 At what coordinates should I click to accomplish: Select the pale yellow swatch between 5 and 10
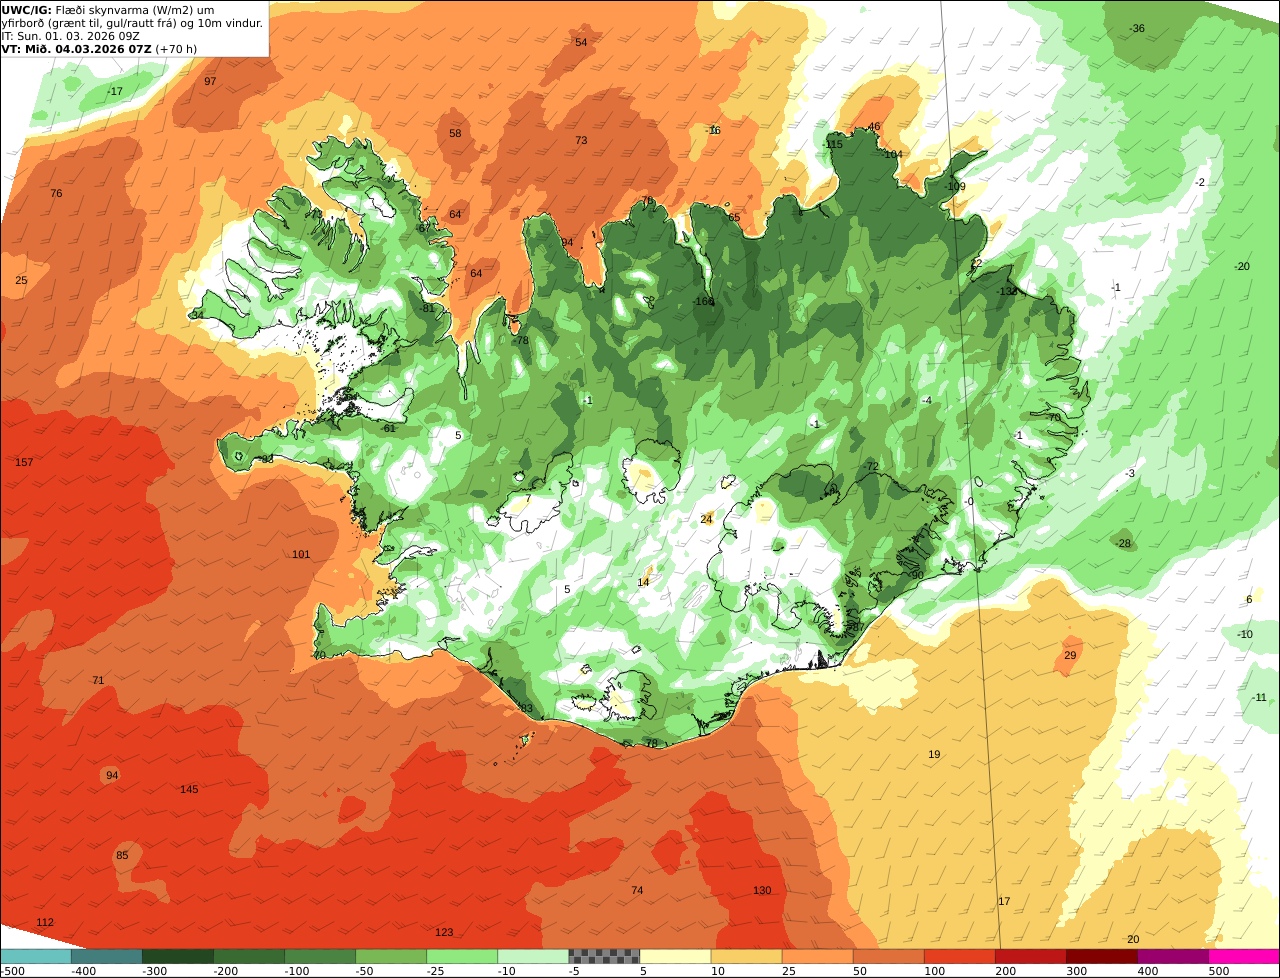pos(674,956)
